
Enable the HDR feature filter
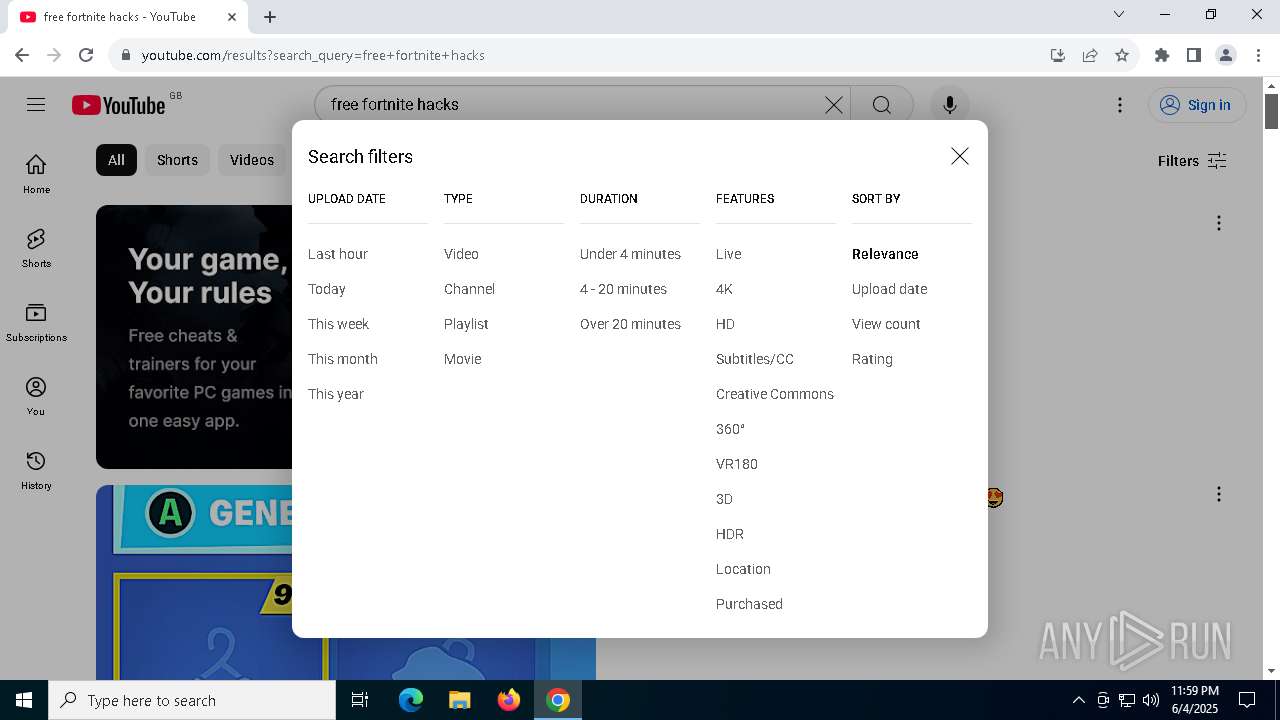730,534
